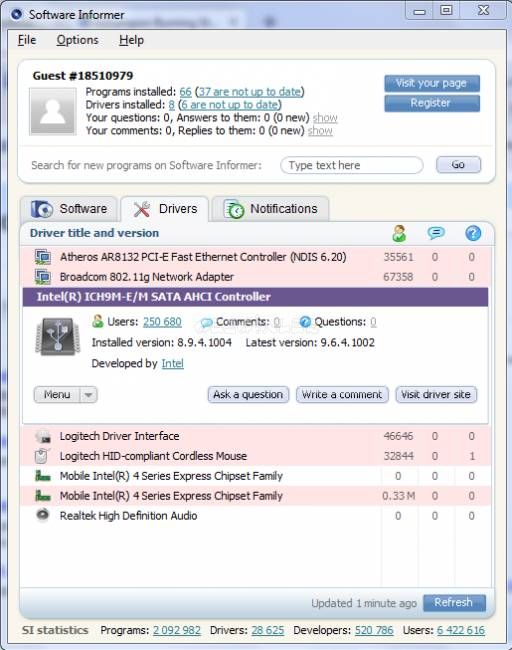512x650 pixels.
Task: Select the Logitech HID-compliant Cordless Mouse row
Action: pyautogui.click(x=256, y=456)
